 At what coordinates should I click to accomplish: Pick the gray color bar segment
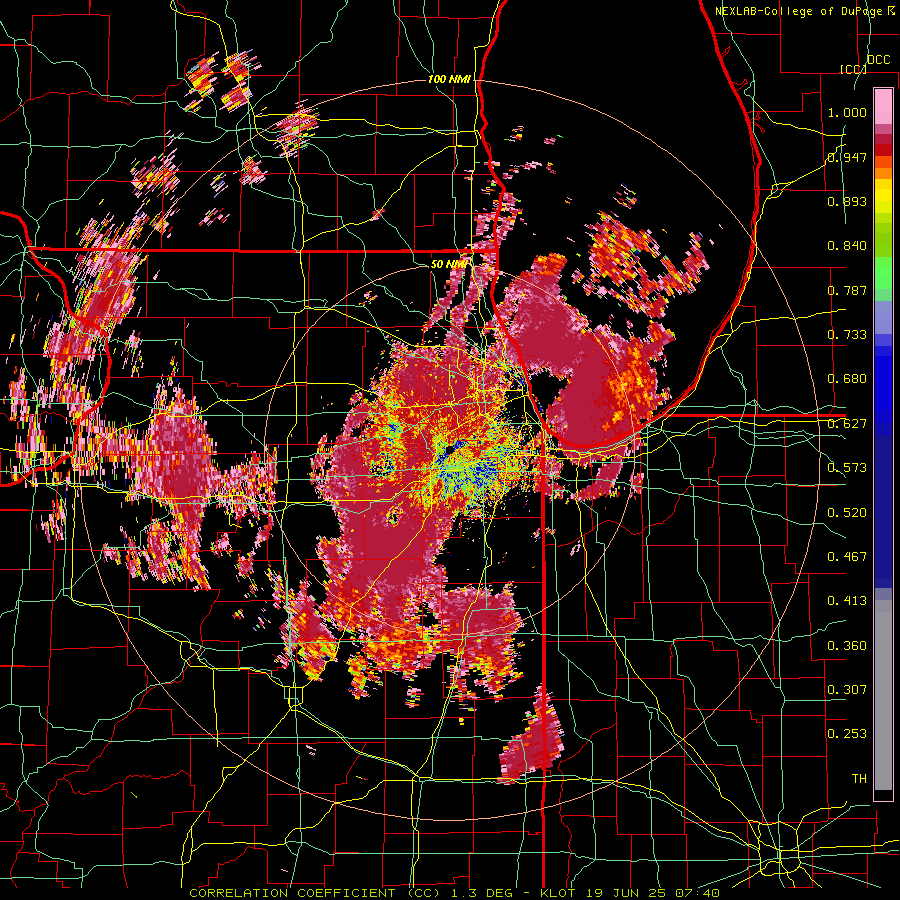pos(883,695)
